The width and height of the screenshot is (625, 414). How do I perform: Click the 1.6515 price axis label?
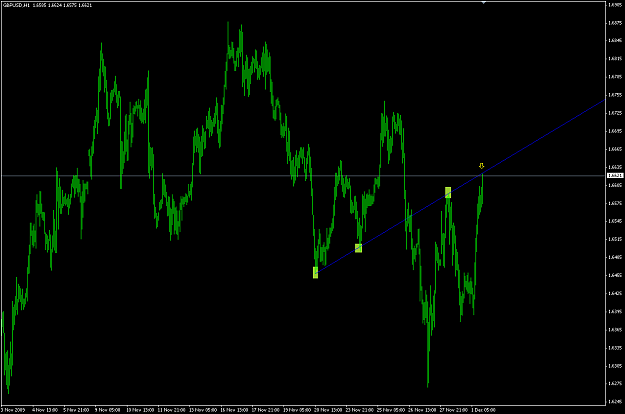point(615,239)
